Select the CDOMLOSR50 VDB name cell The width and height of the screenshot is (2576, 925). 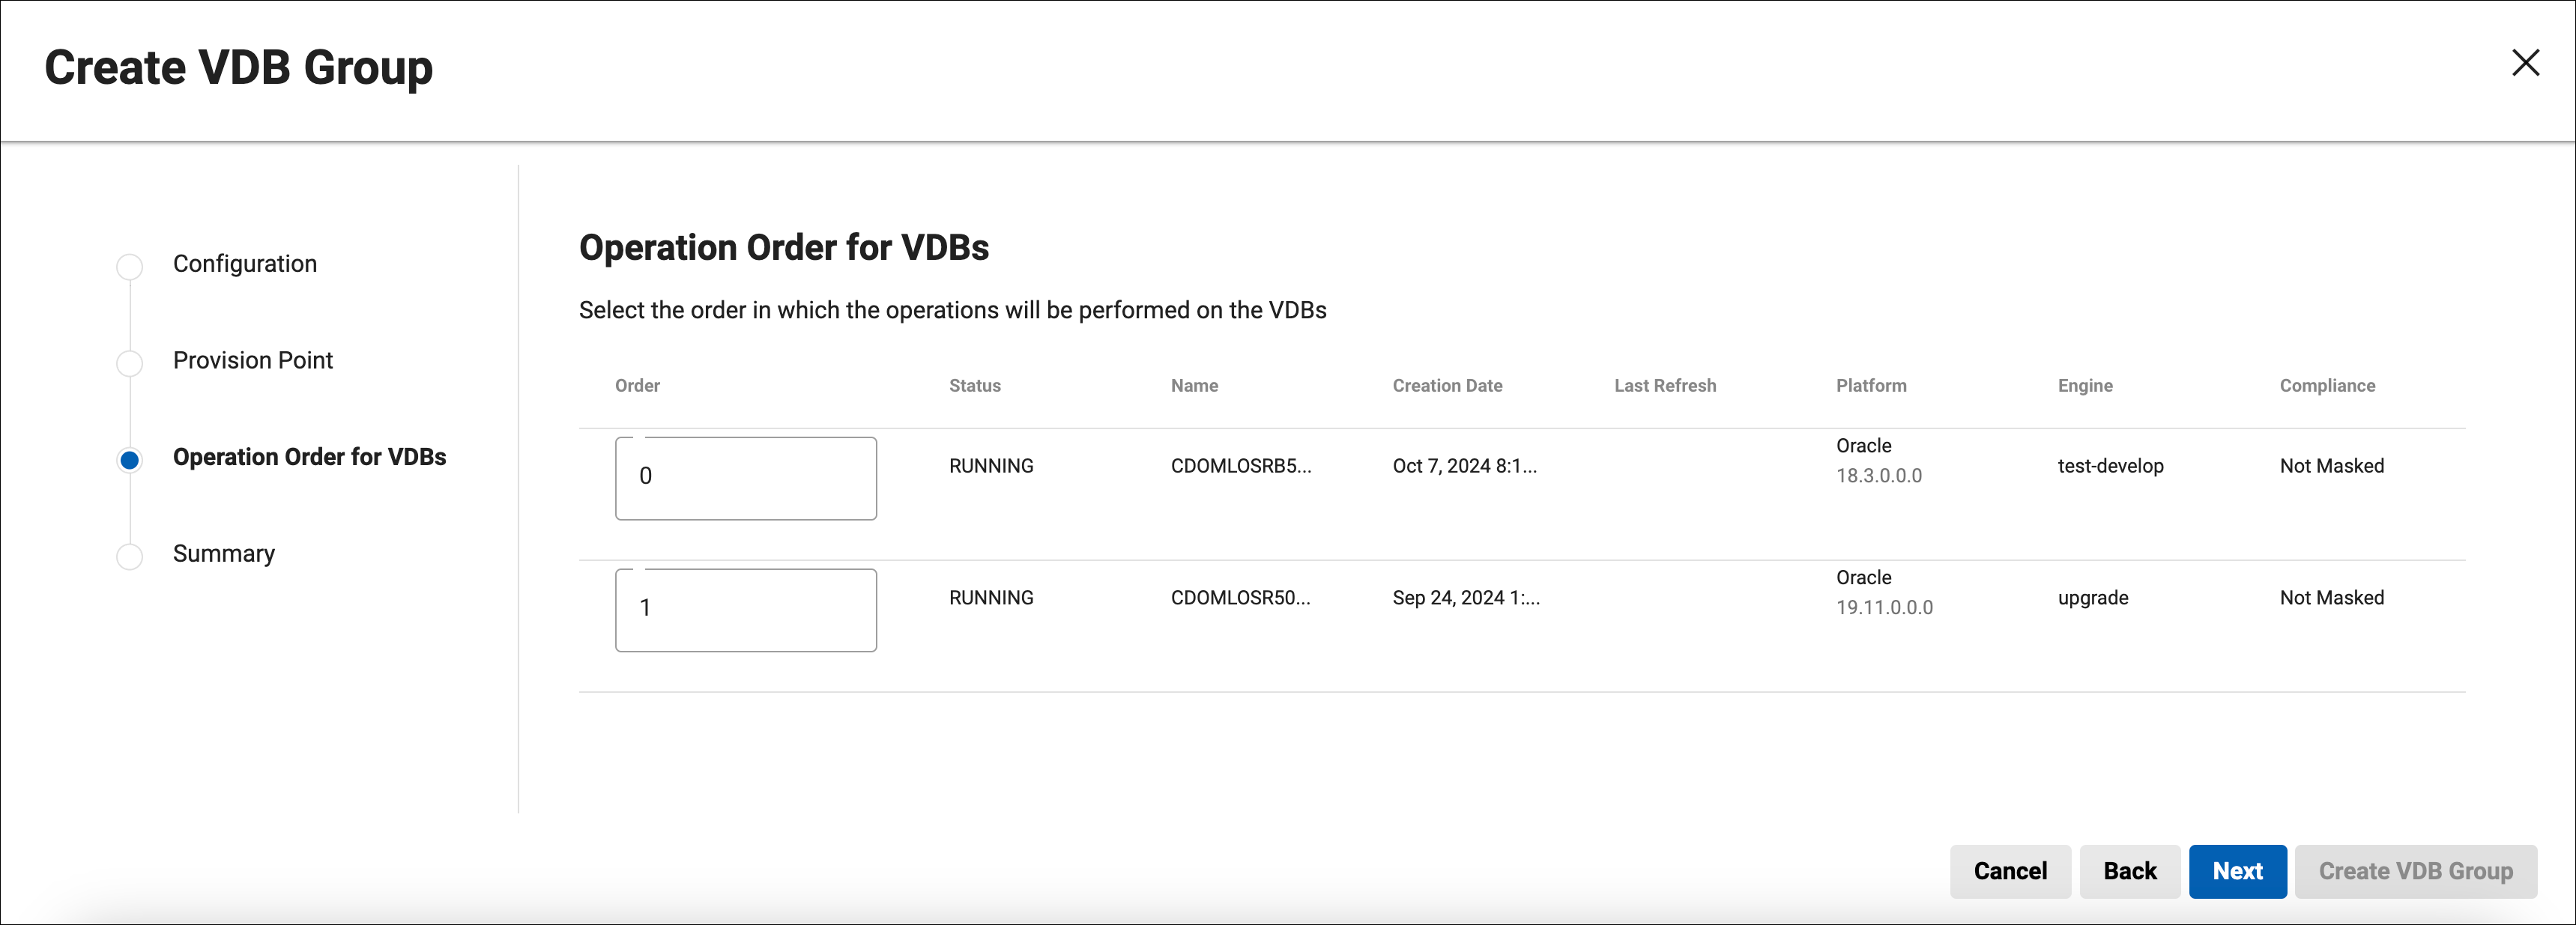click(x=1240, y=598)
